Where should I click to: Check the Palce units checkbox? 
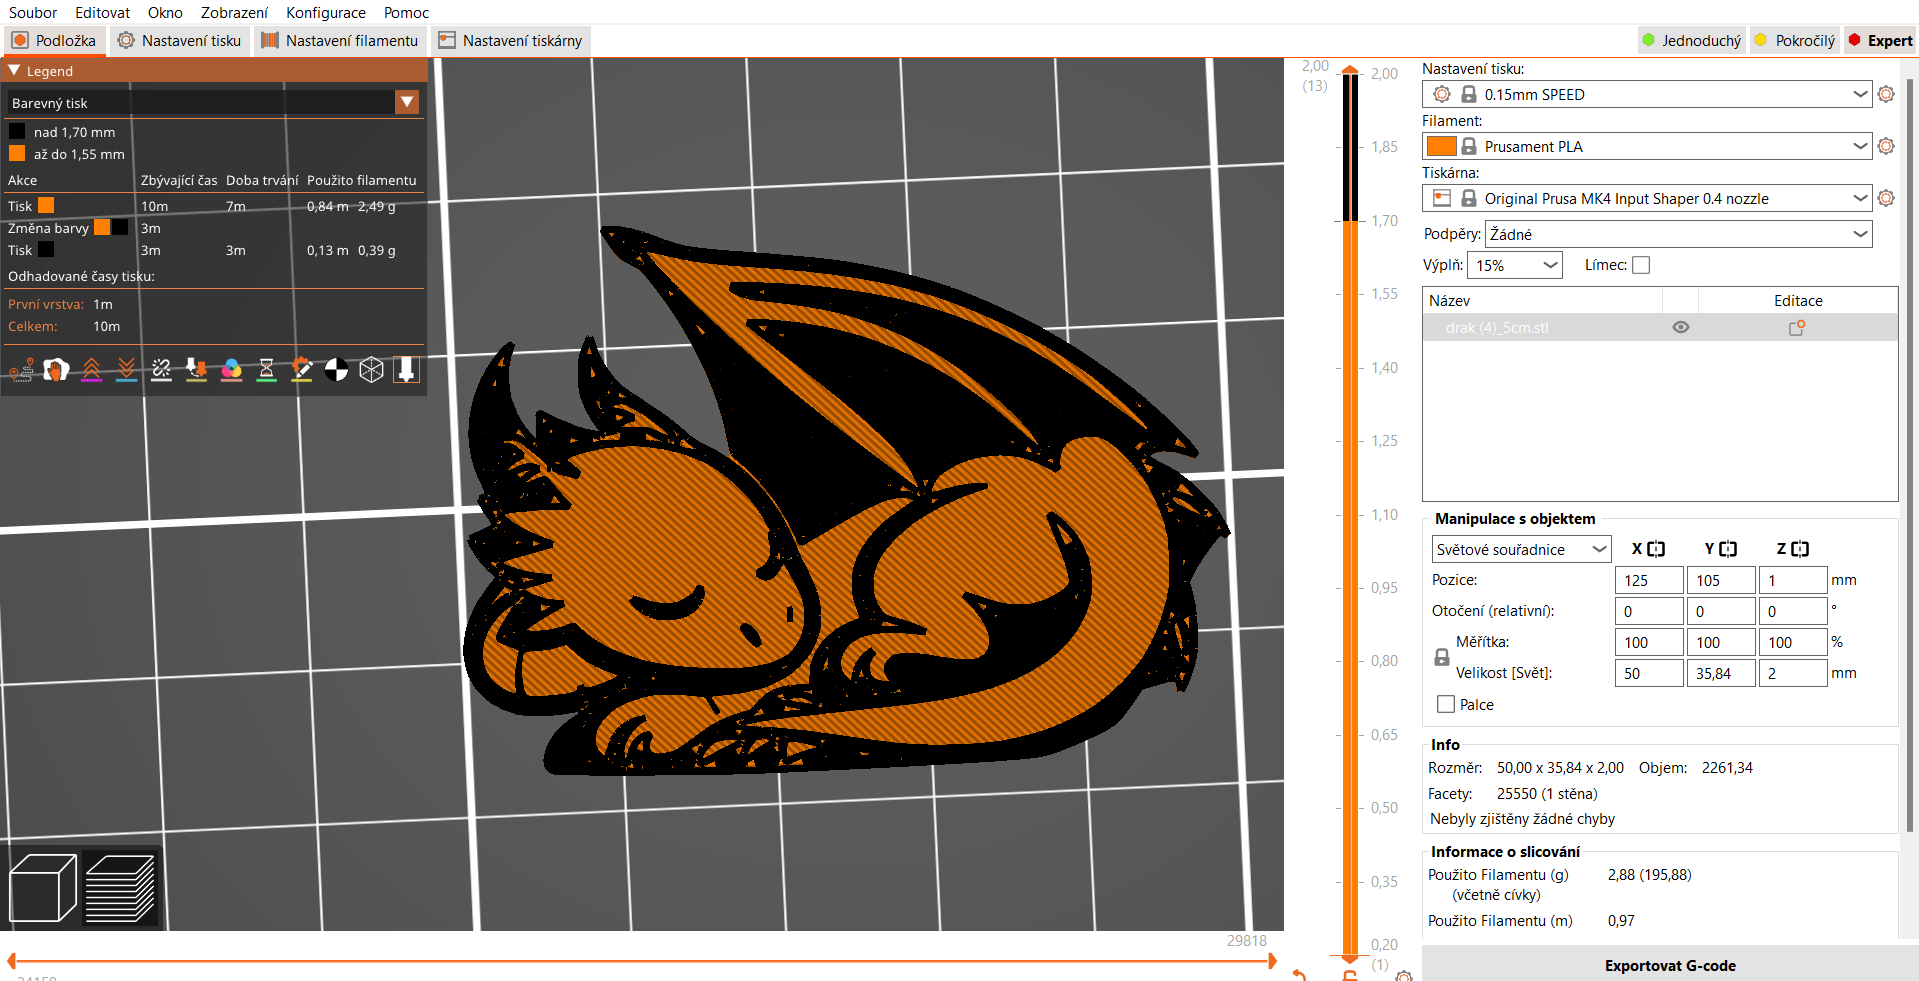[x=1446, y=704]
